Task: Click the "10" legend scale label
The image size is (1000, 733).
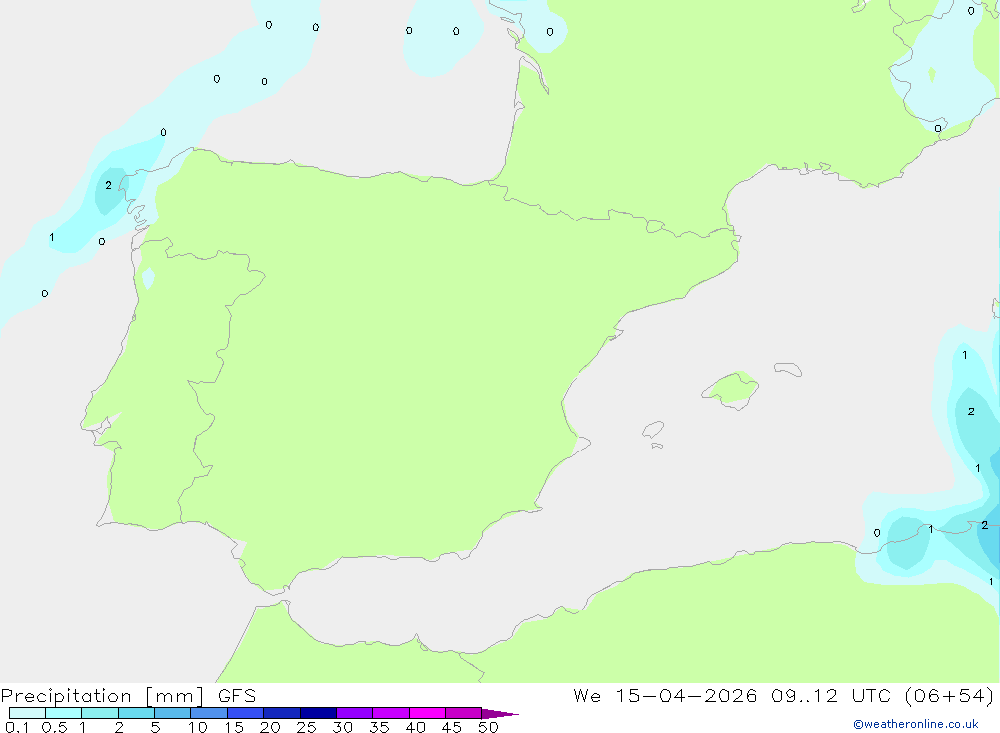Action: coord(198,727)
